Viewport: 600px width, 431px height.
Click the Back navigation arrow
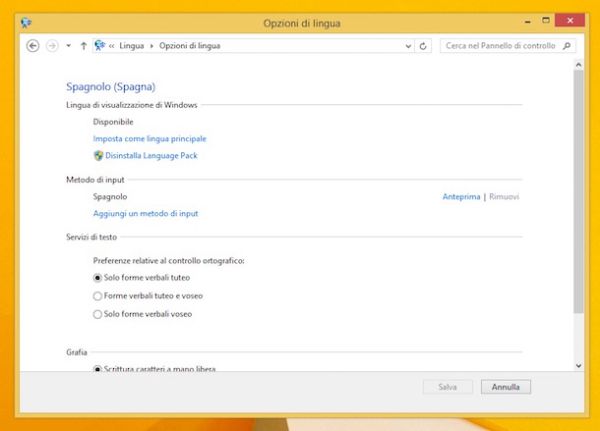32,46
